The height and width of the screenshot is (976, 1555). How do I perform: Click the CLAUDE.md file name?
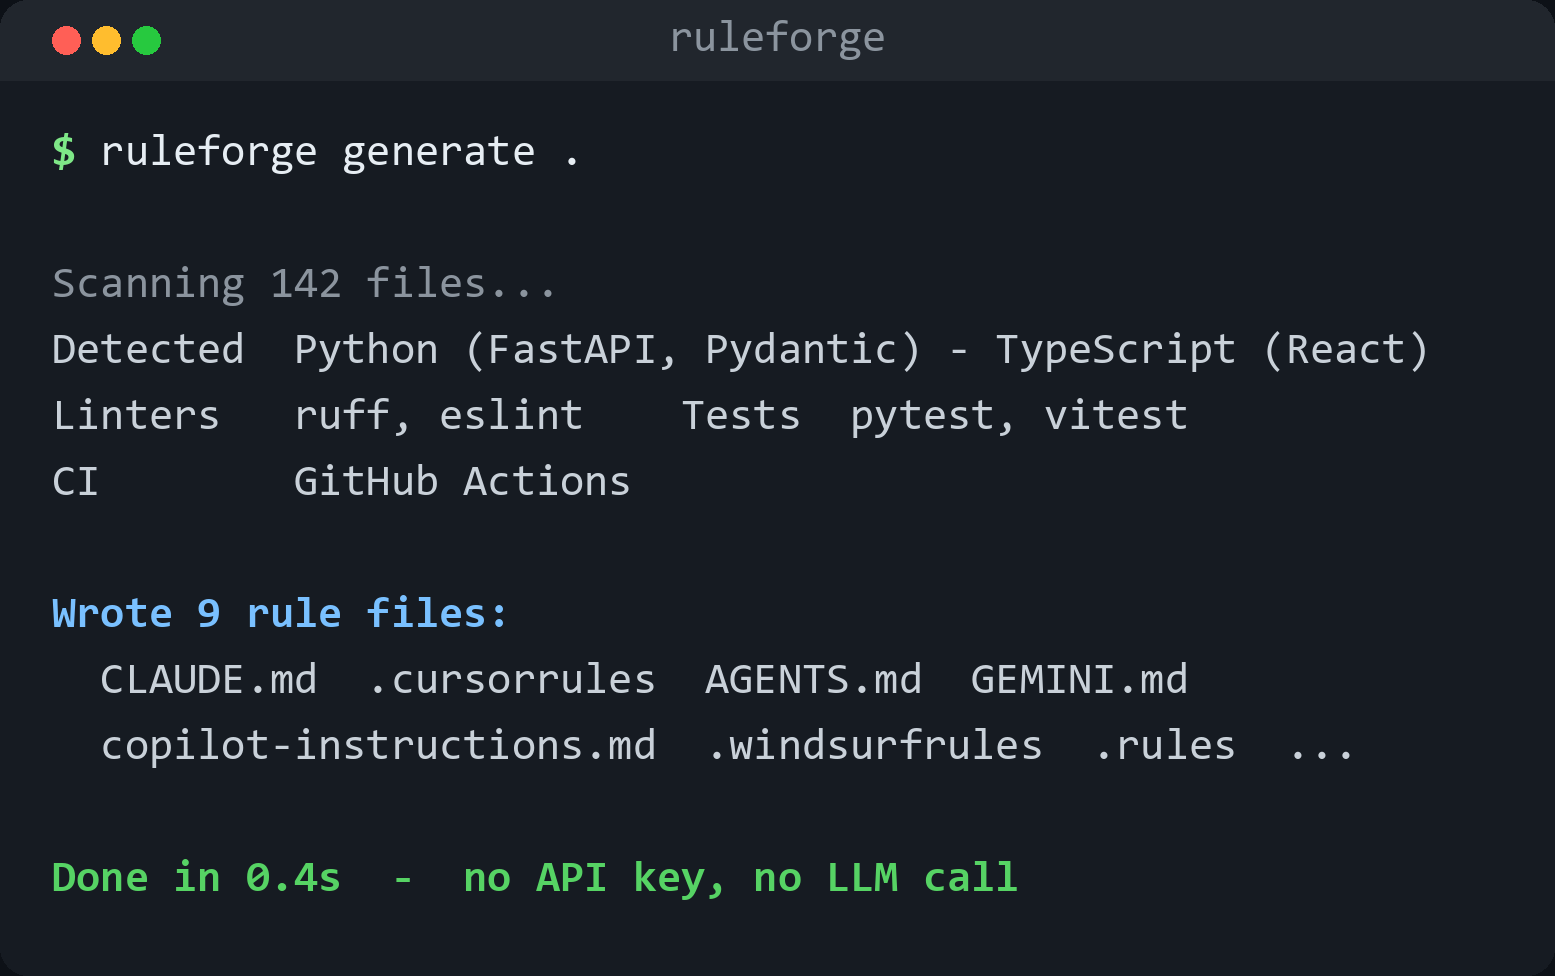(x=209, y=680)
